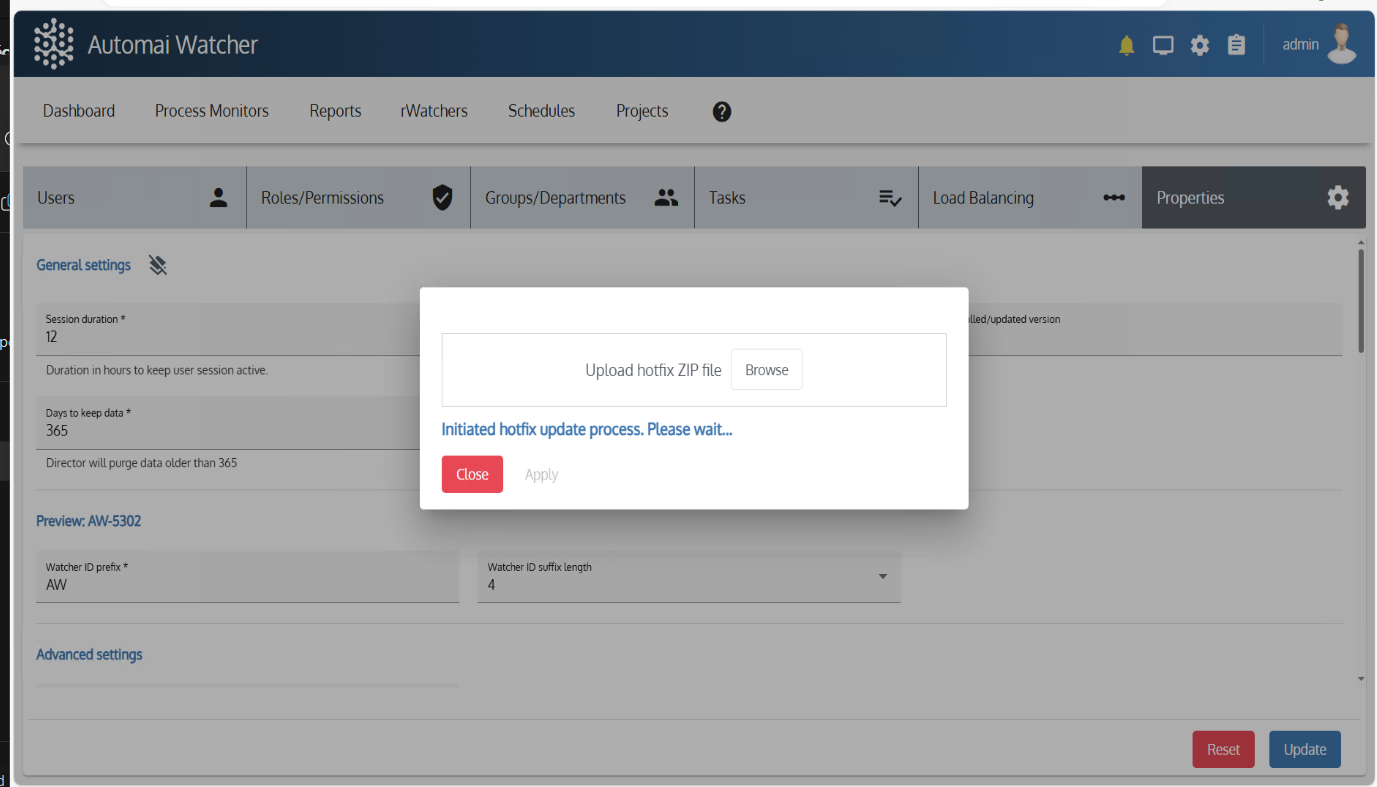Switch to the Load Balancing tab
1377x787 pixels.
point(1030,198)
